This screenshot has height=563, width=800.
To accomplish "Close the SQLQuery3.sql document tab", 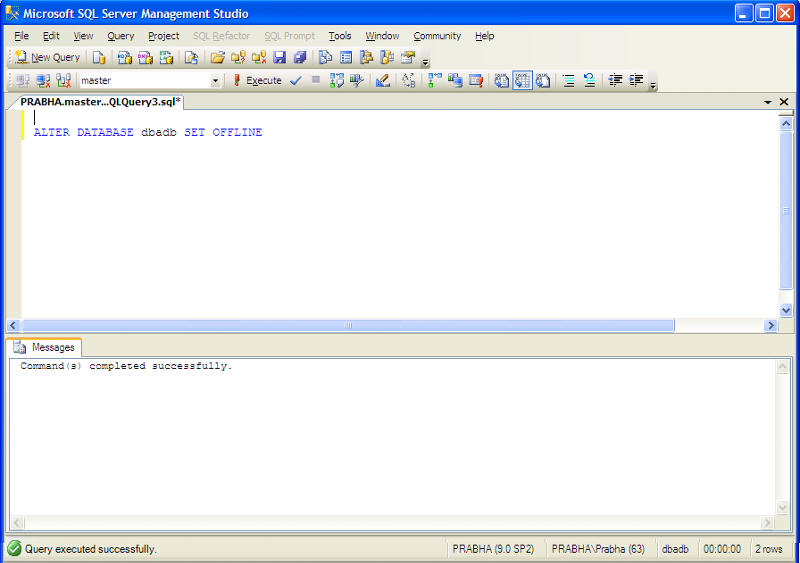I will 784,102.
